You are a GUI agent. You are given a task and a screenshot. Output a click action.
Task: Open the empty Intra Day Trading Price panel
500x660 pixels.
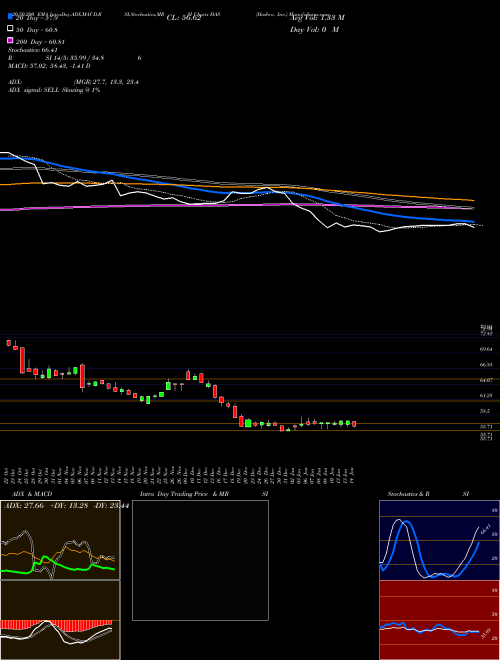(200, 560)
